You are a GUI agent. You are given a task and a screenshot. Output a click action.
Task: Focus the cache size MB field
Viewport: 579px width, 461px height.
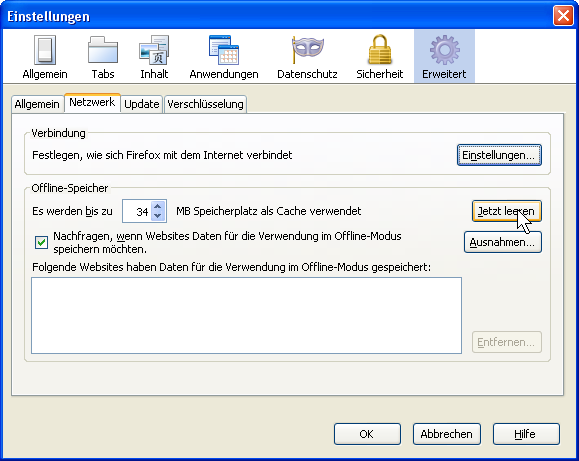click(137, 211)
